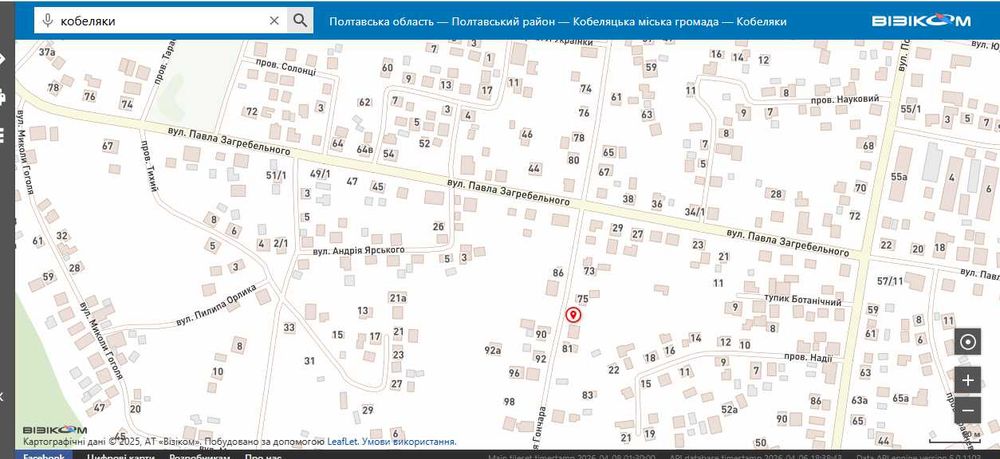
Task: Pick house number 49/1 on the map
Action: [x=320, y=173]
